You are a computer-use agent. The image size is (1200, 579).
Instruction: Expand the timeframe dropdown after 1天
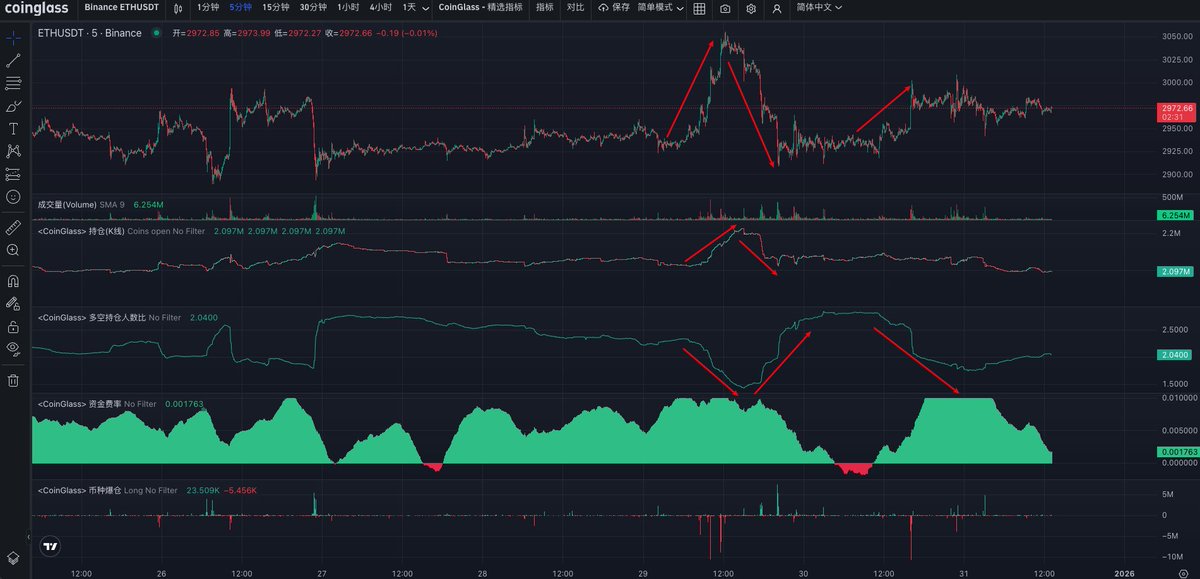pyautogui.click(x=425, y=8)
